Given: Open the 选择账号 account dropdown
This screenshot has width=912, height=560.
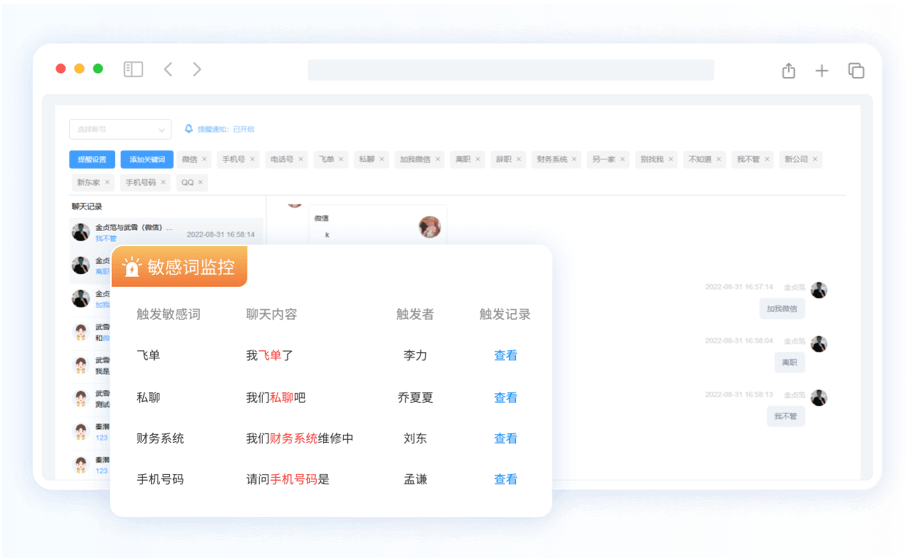Looking at the screenshot, I should tap(120, 129).
